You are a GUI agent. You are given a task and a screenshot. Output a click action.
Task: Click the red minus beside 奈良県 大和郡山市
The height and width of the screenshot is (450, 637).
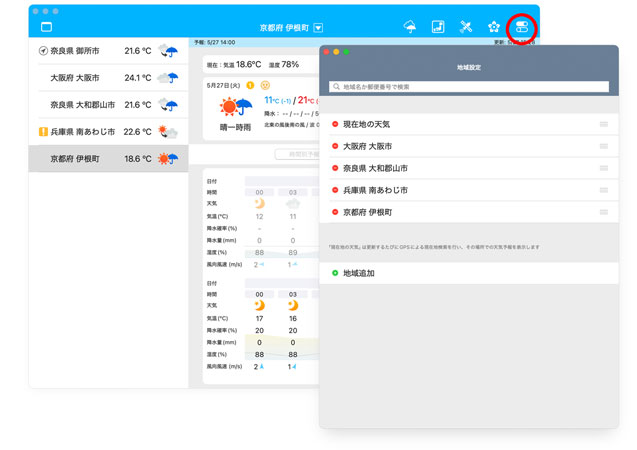[x=335, y=168]
